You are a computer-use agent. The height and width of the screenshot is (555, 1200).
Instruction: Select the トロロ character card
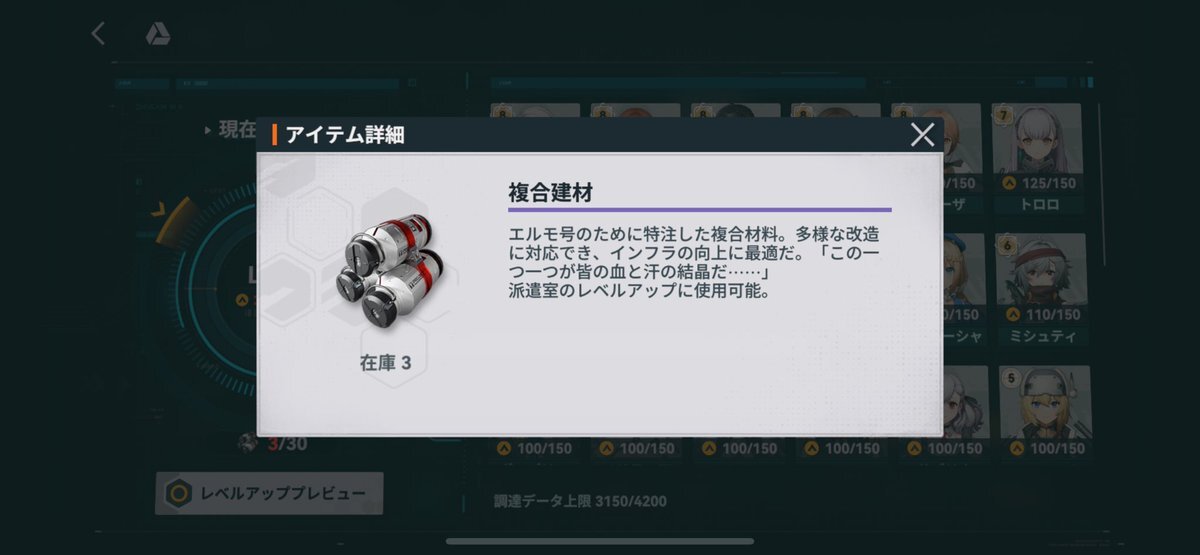[1041, 160]
